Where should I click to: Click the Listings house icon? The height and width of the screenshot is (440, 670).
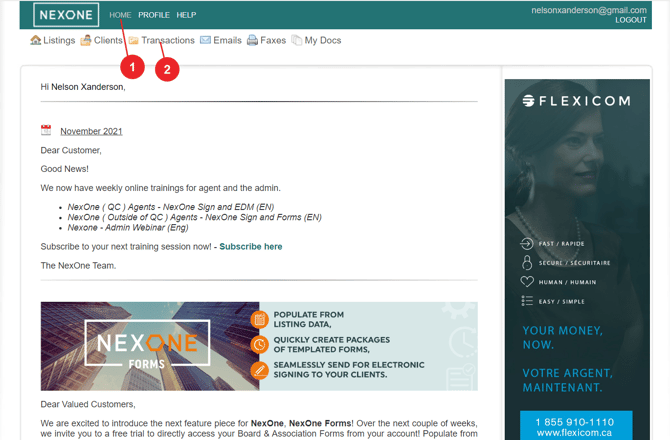tap(35, 40)
